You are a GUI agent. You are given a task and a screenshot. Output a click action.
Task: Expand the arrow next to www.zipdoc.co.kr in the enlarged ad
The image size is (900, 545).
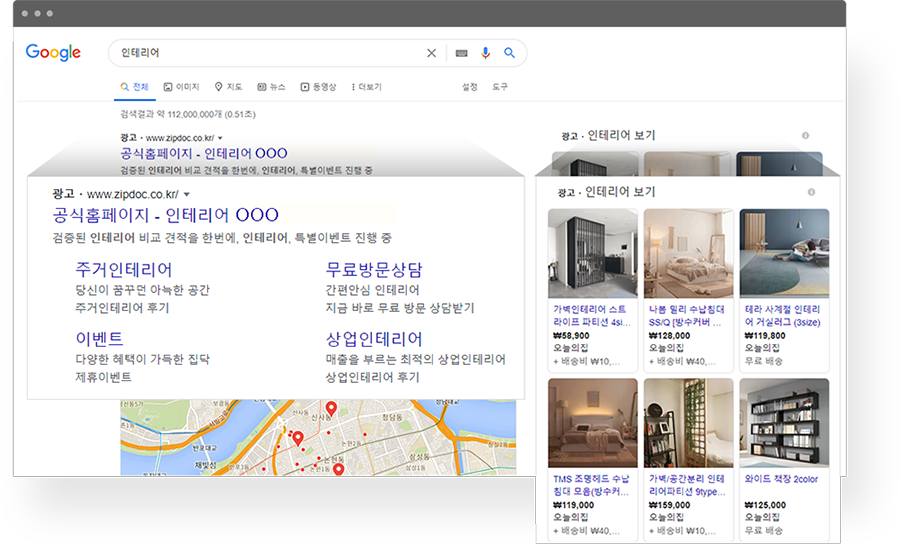(x=187, y=194)
